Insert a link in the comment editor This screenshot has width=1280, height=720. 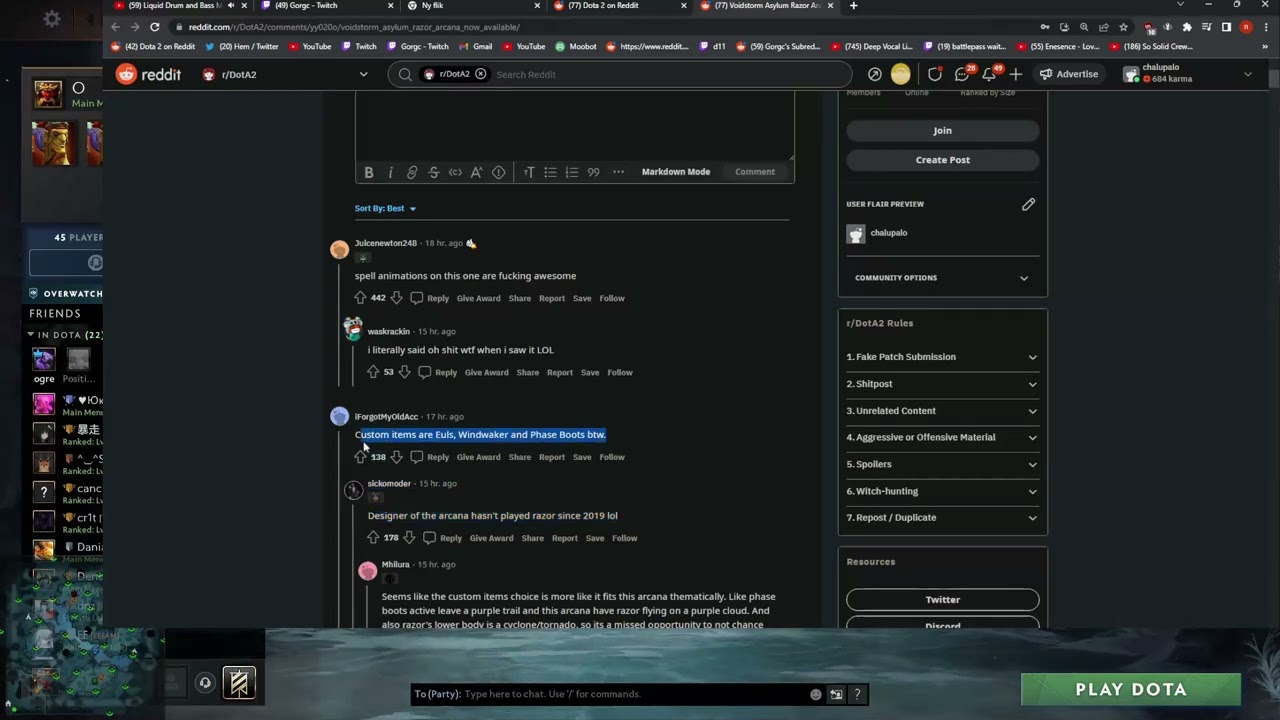point(412,172)
